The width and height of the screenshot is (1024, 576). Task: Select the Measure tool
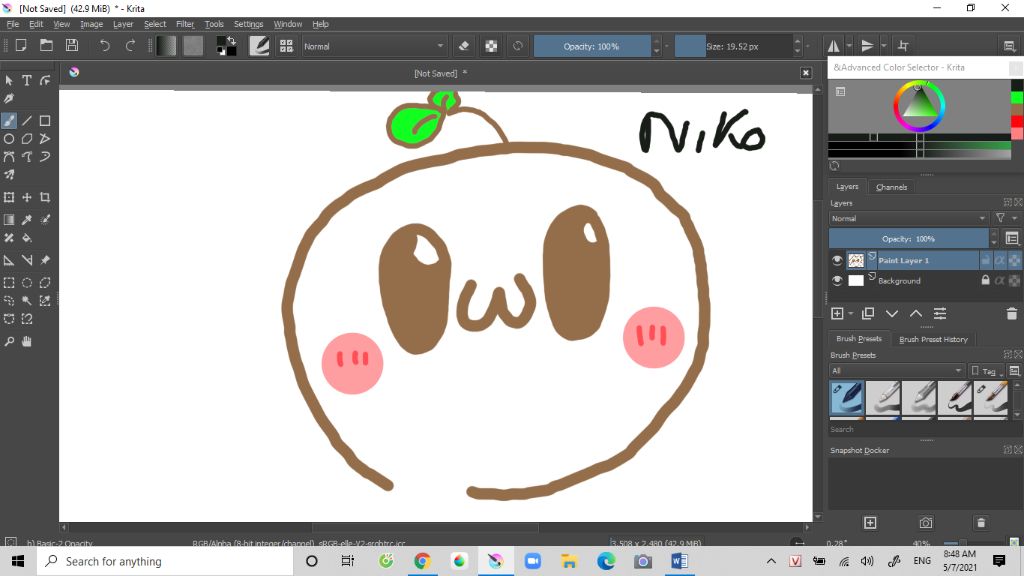27,260
